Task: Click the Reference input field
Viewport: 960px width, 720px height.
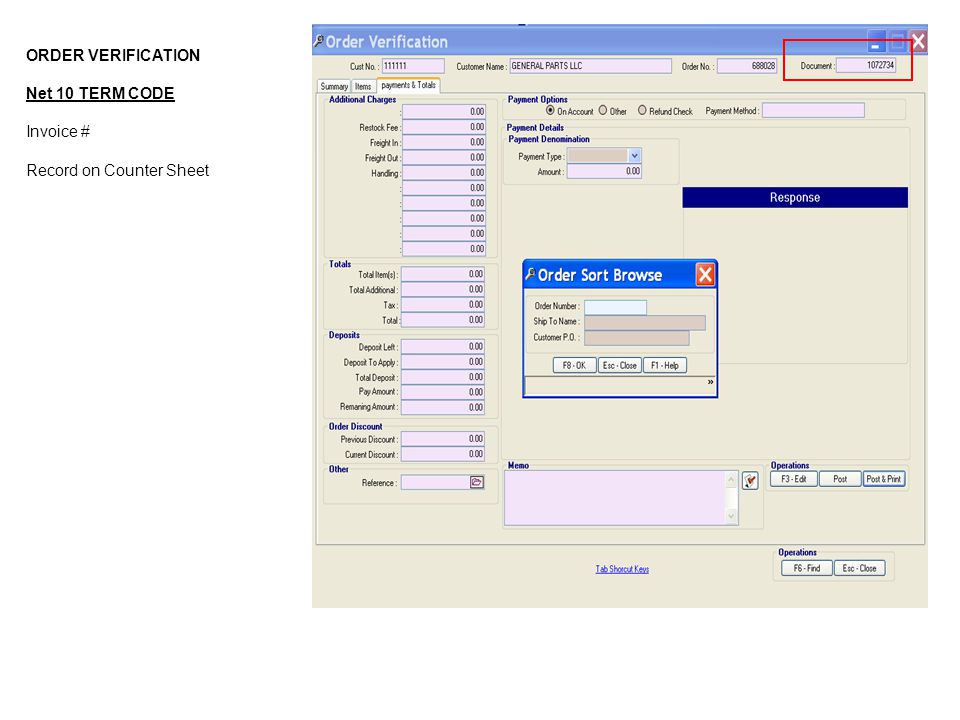Action: coord(435,482)
